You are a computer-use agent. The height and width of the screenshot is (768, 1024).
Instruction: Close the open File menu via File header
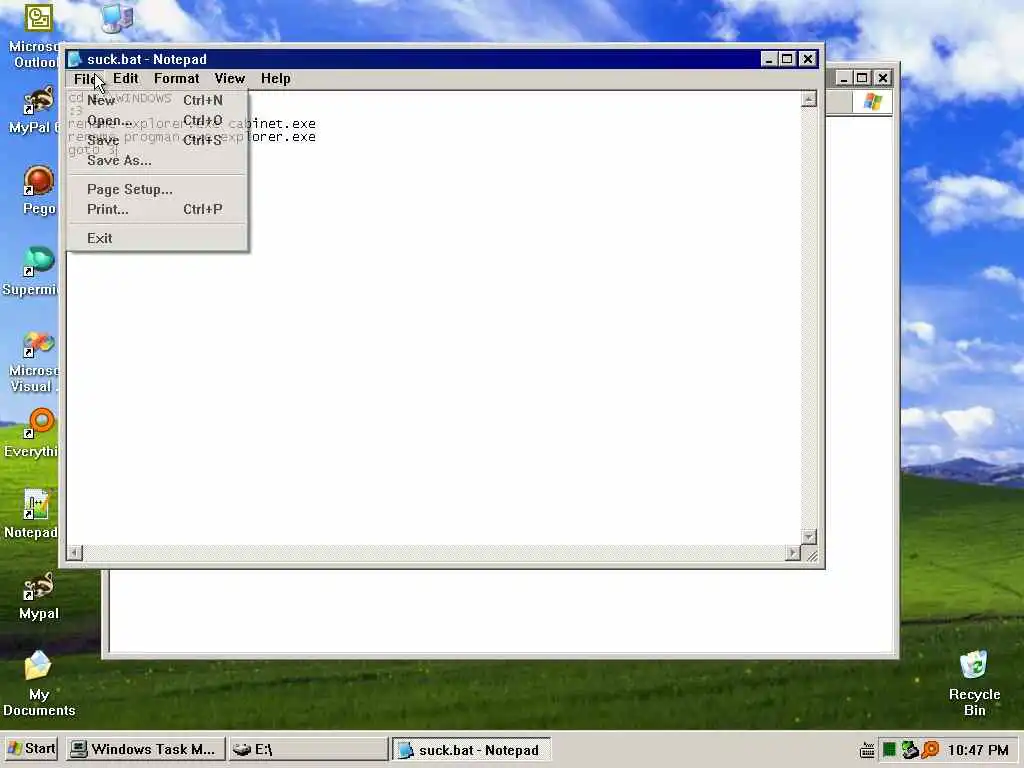[x=86, y=79]
